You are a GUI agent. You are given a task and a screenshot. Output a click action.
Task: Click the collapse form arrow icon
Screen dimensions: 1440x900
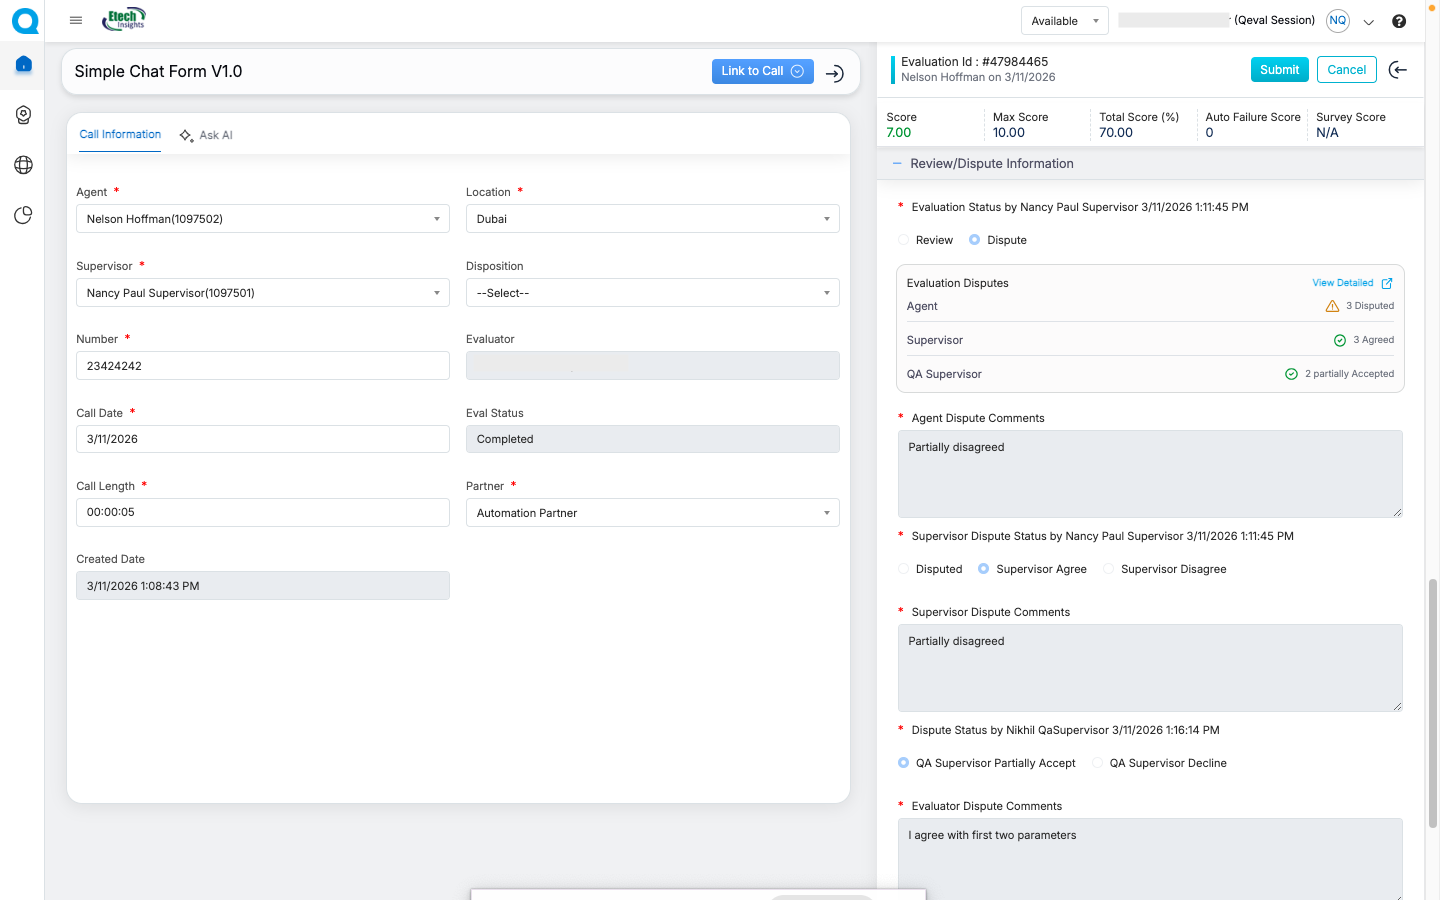tap(835, 73)
